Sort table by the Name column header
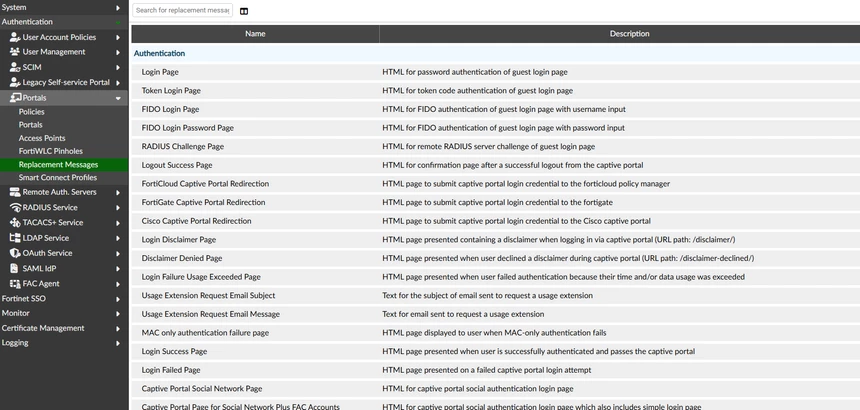Image resolution: width=860 pixels, height=410 pixels. click(255, 34)
